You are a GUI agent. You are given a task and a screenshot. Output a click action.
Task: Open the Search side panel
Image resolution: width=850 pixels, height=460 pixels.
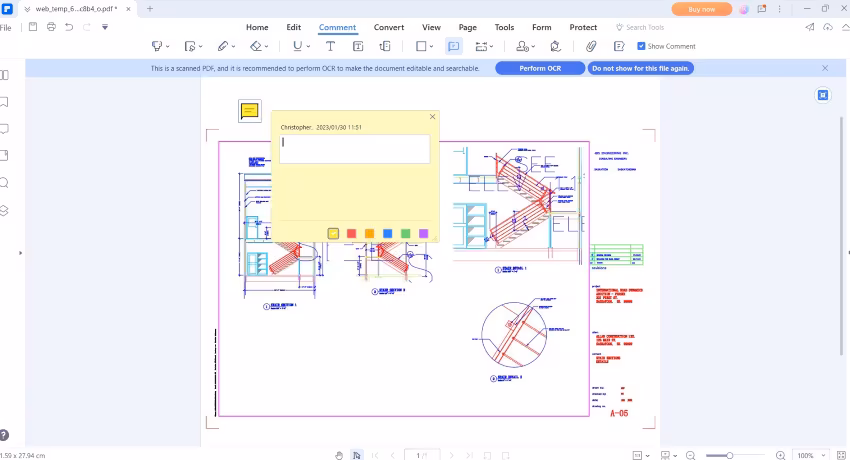coord(4,183)
